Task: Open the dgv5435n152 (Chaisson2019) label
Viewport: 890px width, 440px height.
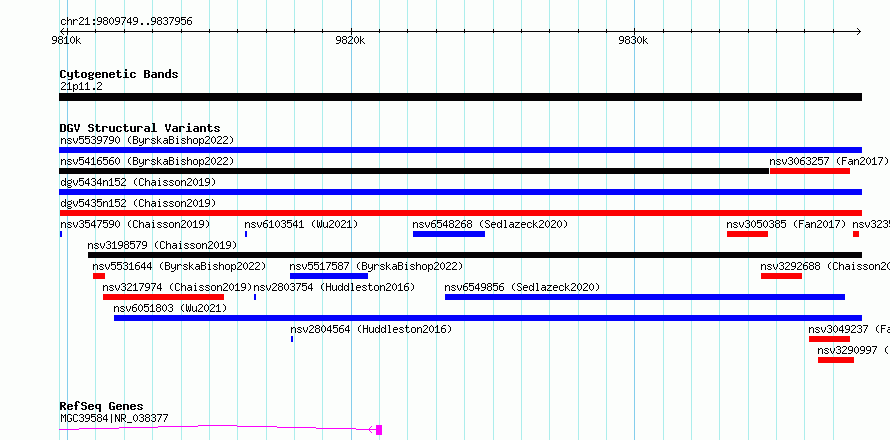Action: click(138, 203)
